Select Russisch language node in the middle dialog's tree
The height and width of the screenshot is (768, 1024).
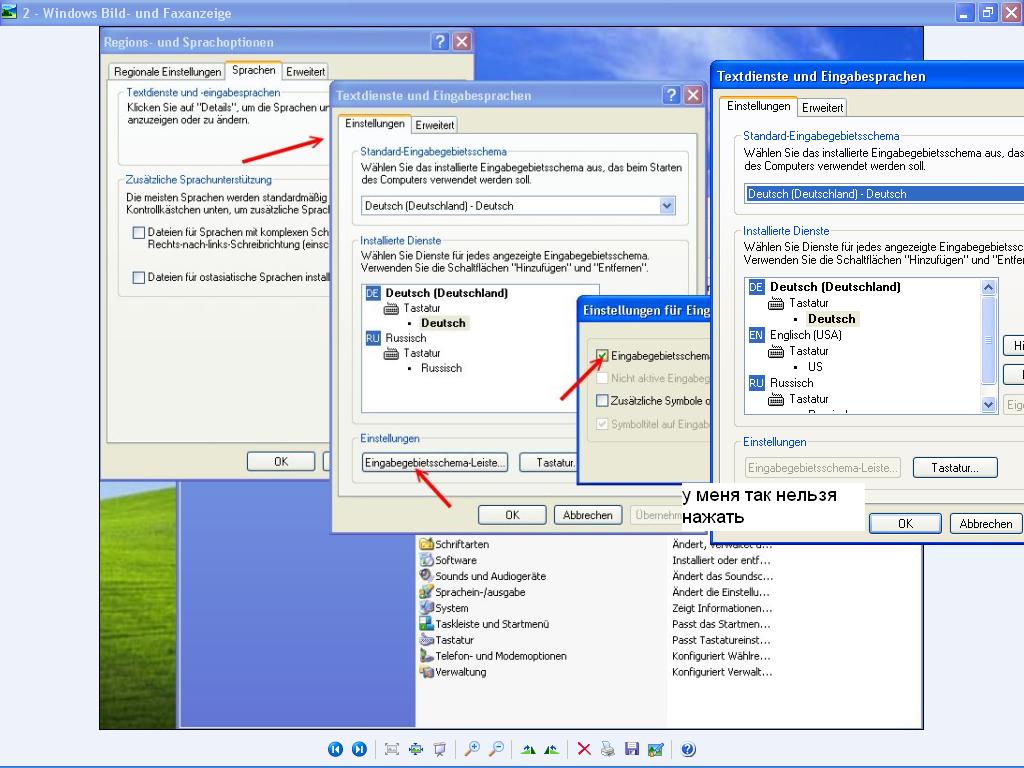pos(406,338)
